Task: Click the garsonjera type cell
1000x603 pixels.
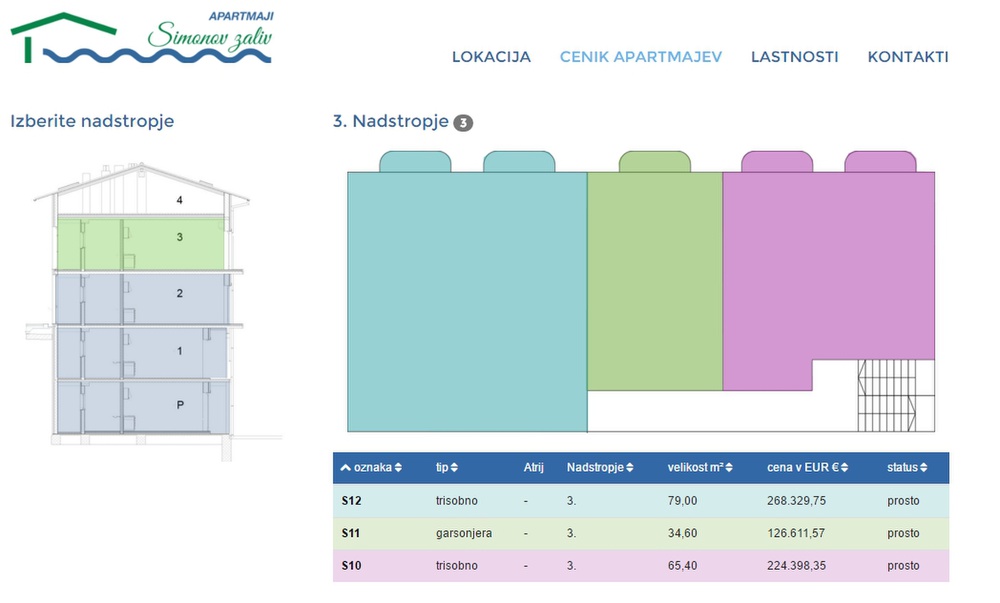Action: click(464, 534)
